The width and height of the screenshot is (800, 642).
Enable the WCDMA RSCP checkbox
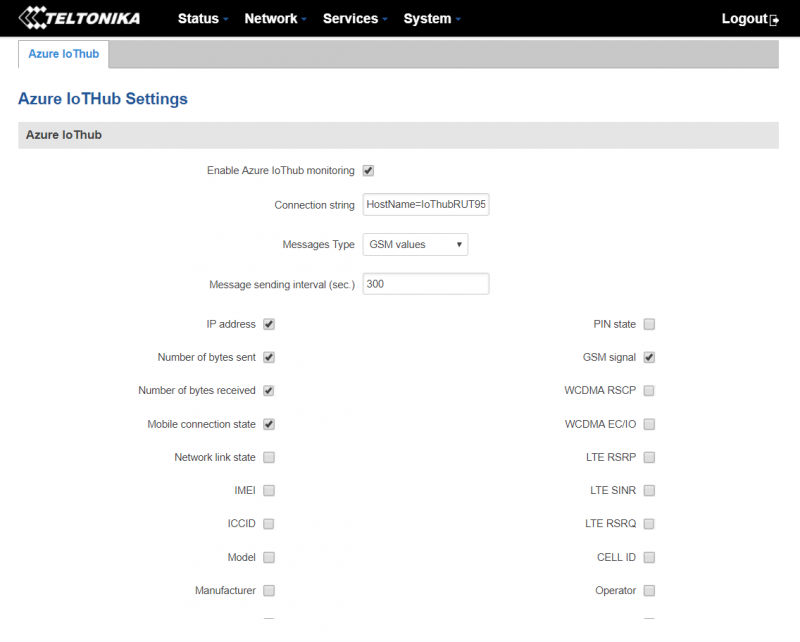(x=649, y=390)
